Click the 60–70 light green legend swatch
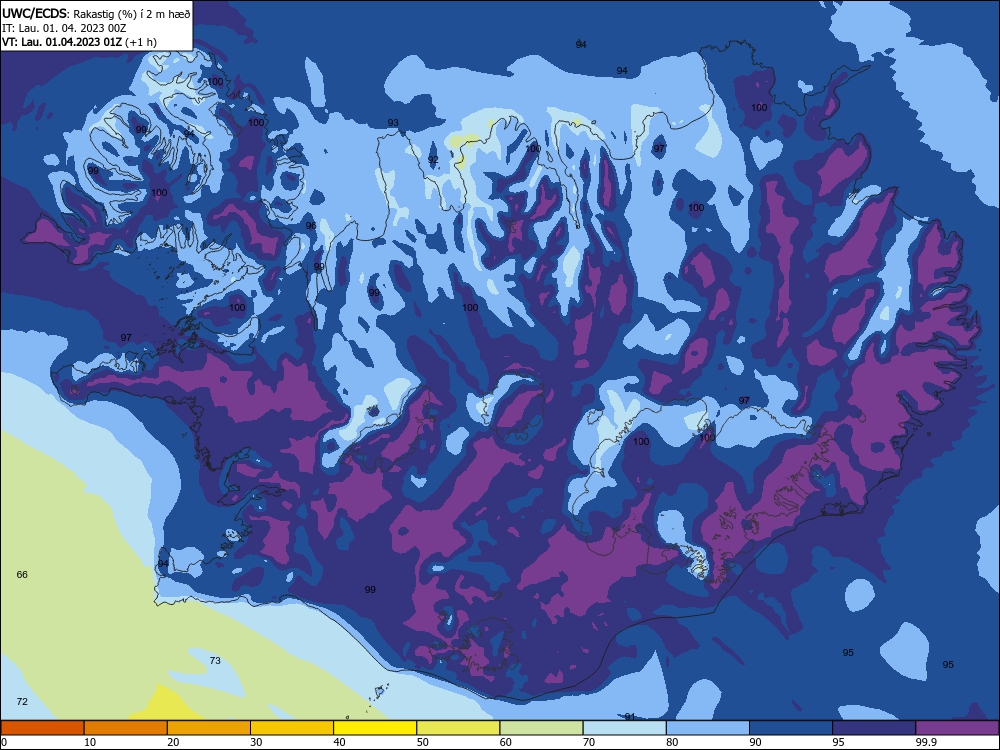 [x=541, y=728]
